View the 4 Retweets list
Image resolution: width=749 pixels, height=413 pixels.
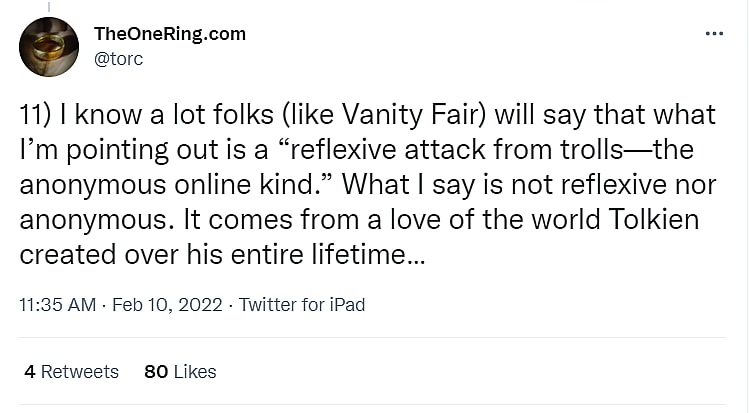pos(71,371)
